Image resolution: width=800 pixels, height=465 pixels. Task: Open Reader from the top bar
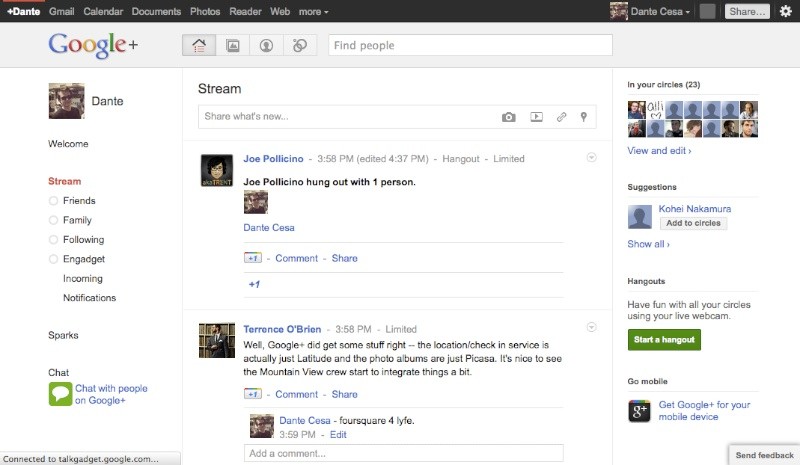(x=245, y=11)
